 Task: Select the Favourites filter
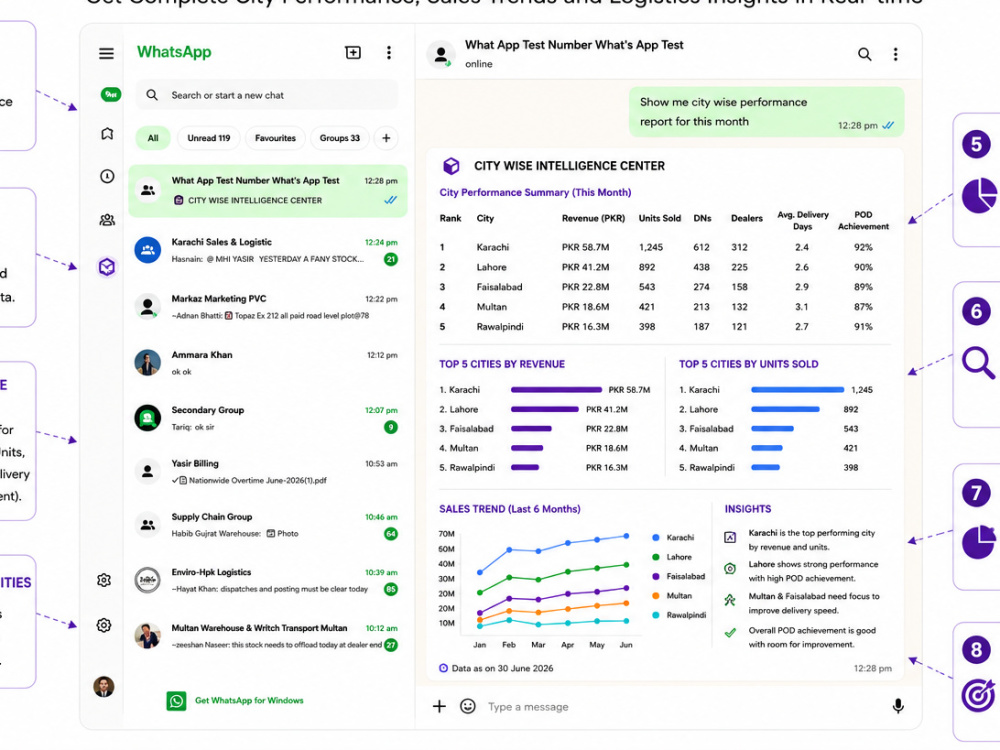click(x=276, y=138)
